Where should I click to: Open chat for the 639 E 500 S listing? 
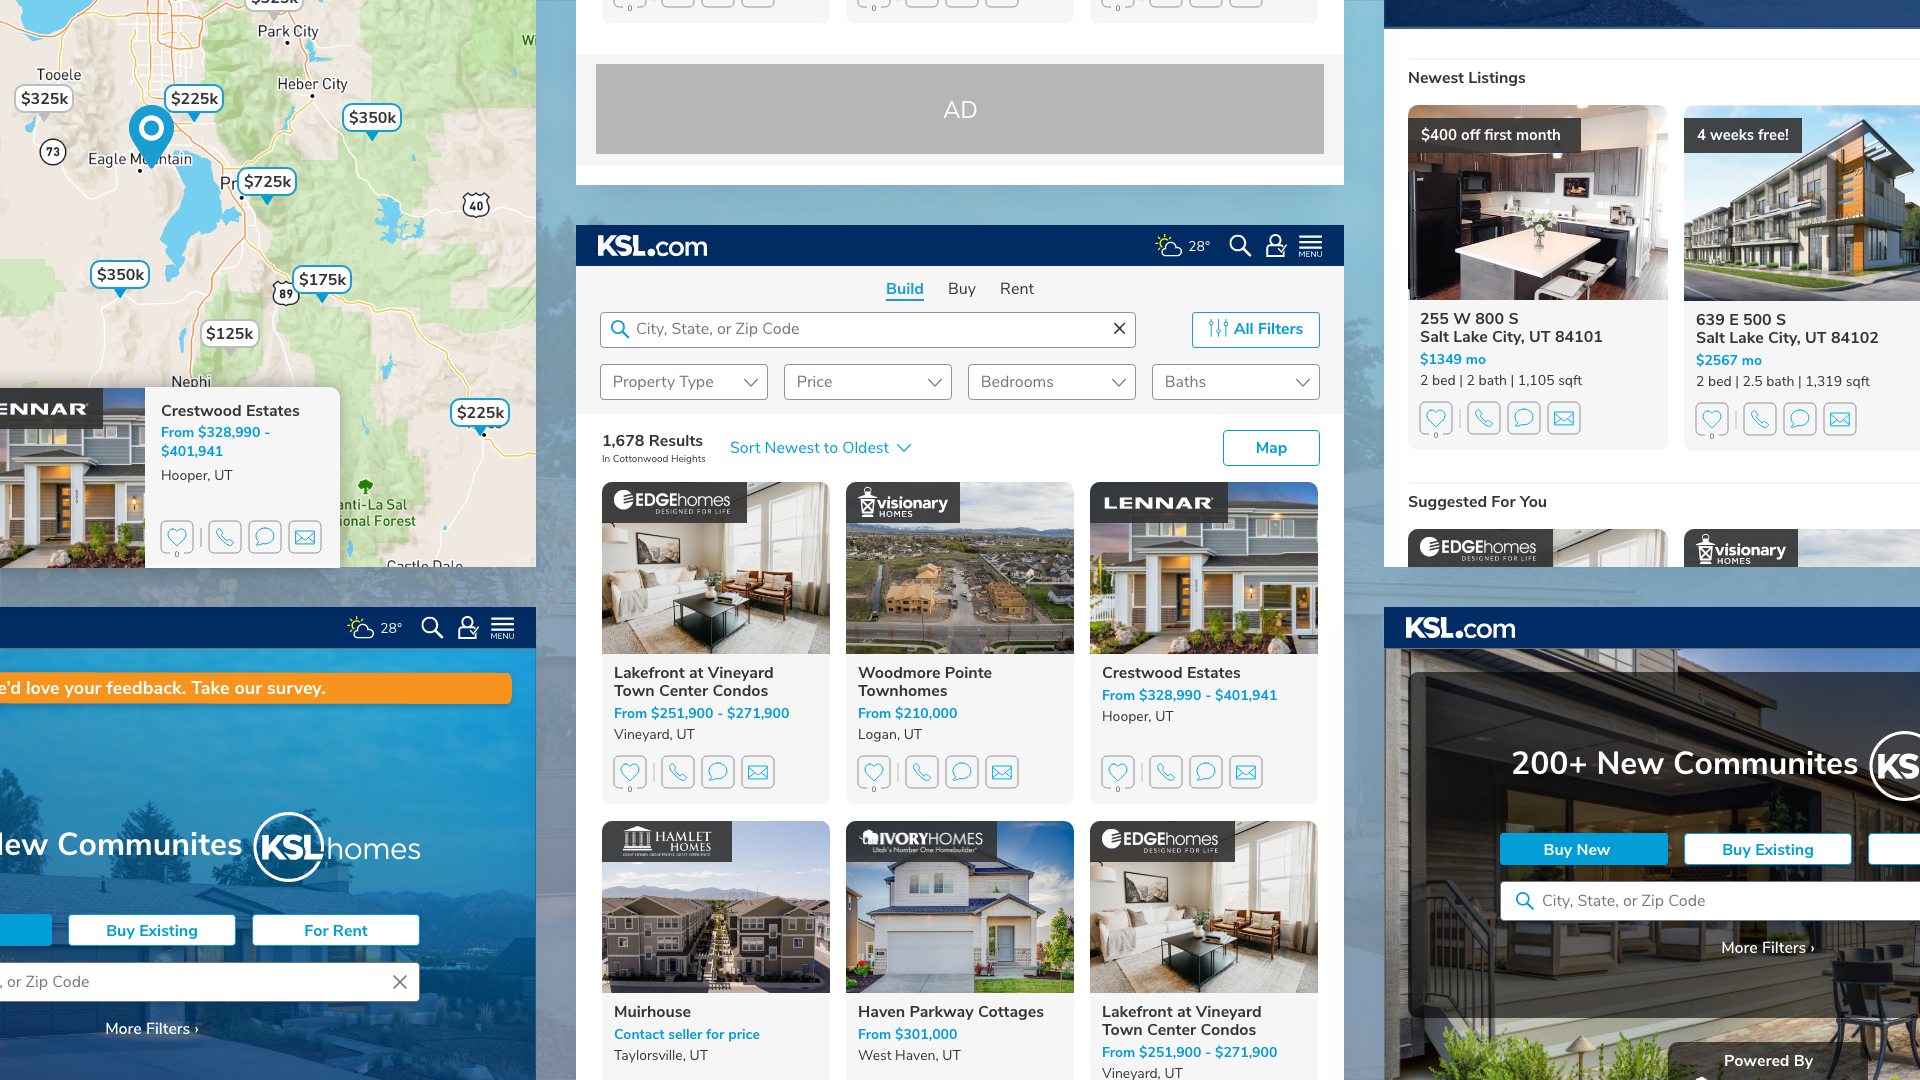[x=1800, y=419]
